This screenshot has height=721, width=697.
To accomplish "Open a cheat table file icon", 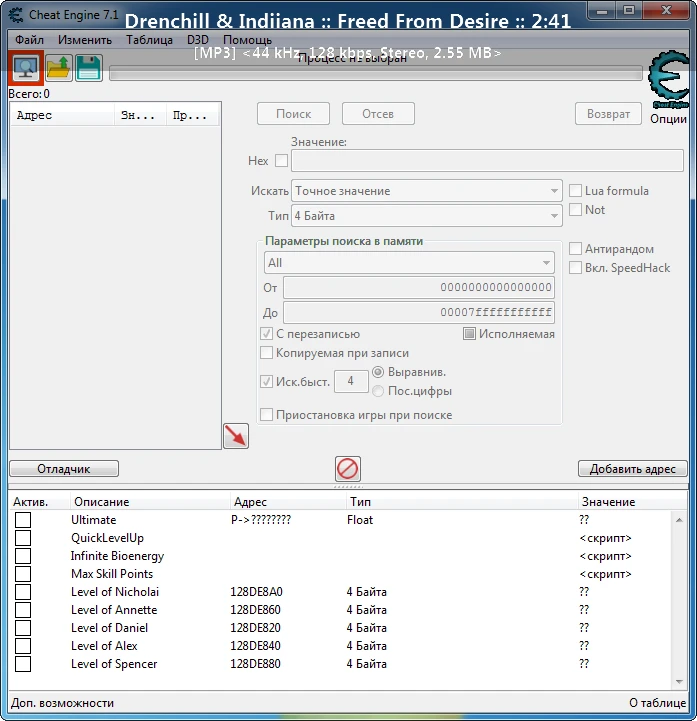I will coord(59,68).
